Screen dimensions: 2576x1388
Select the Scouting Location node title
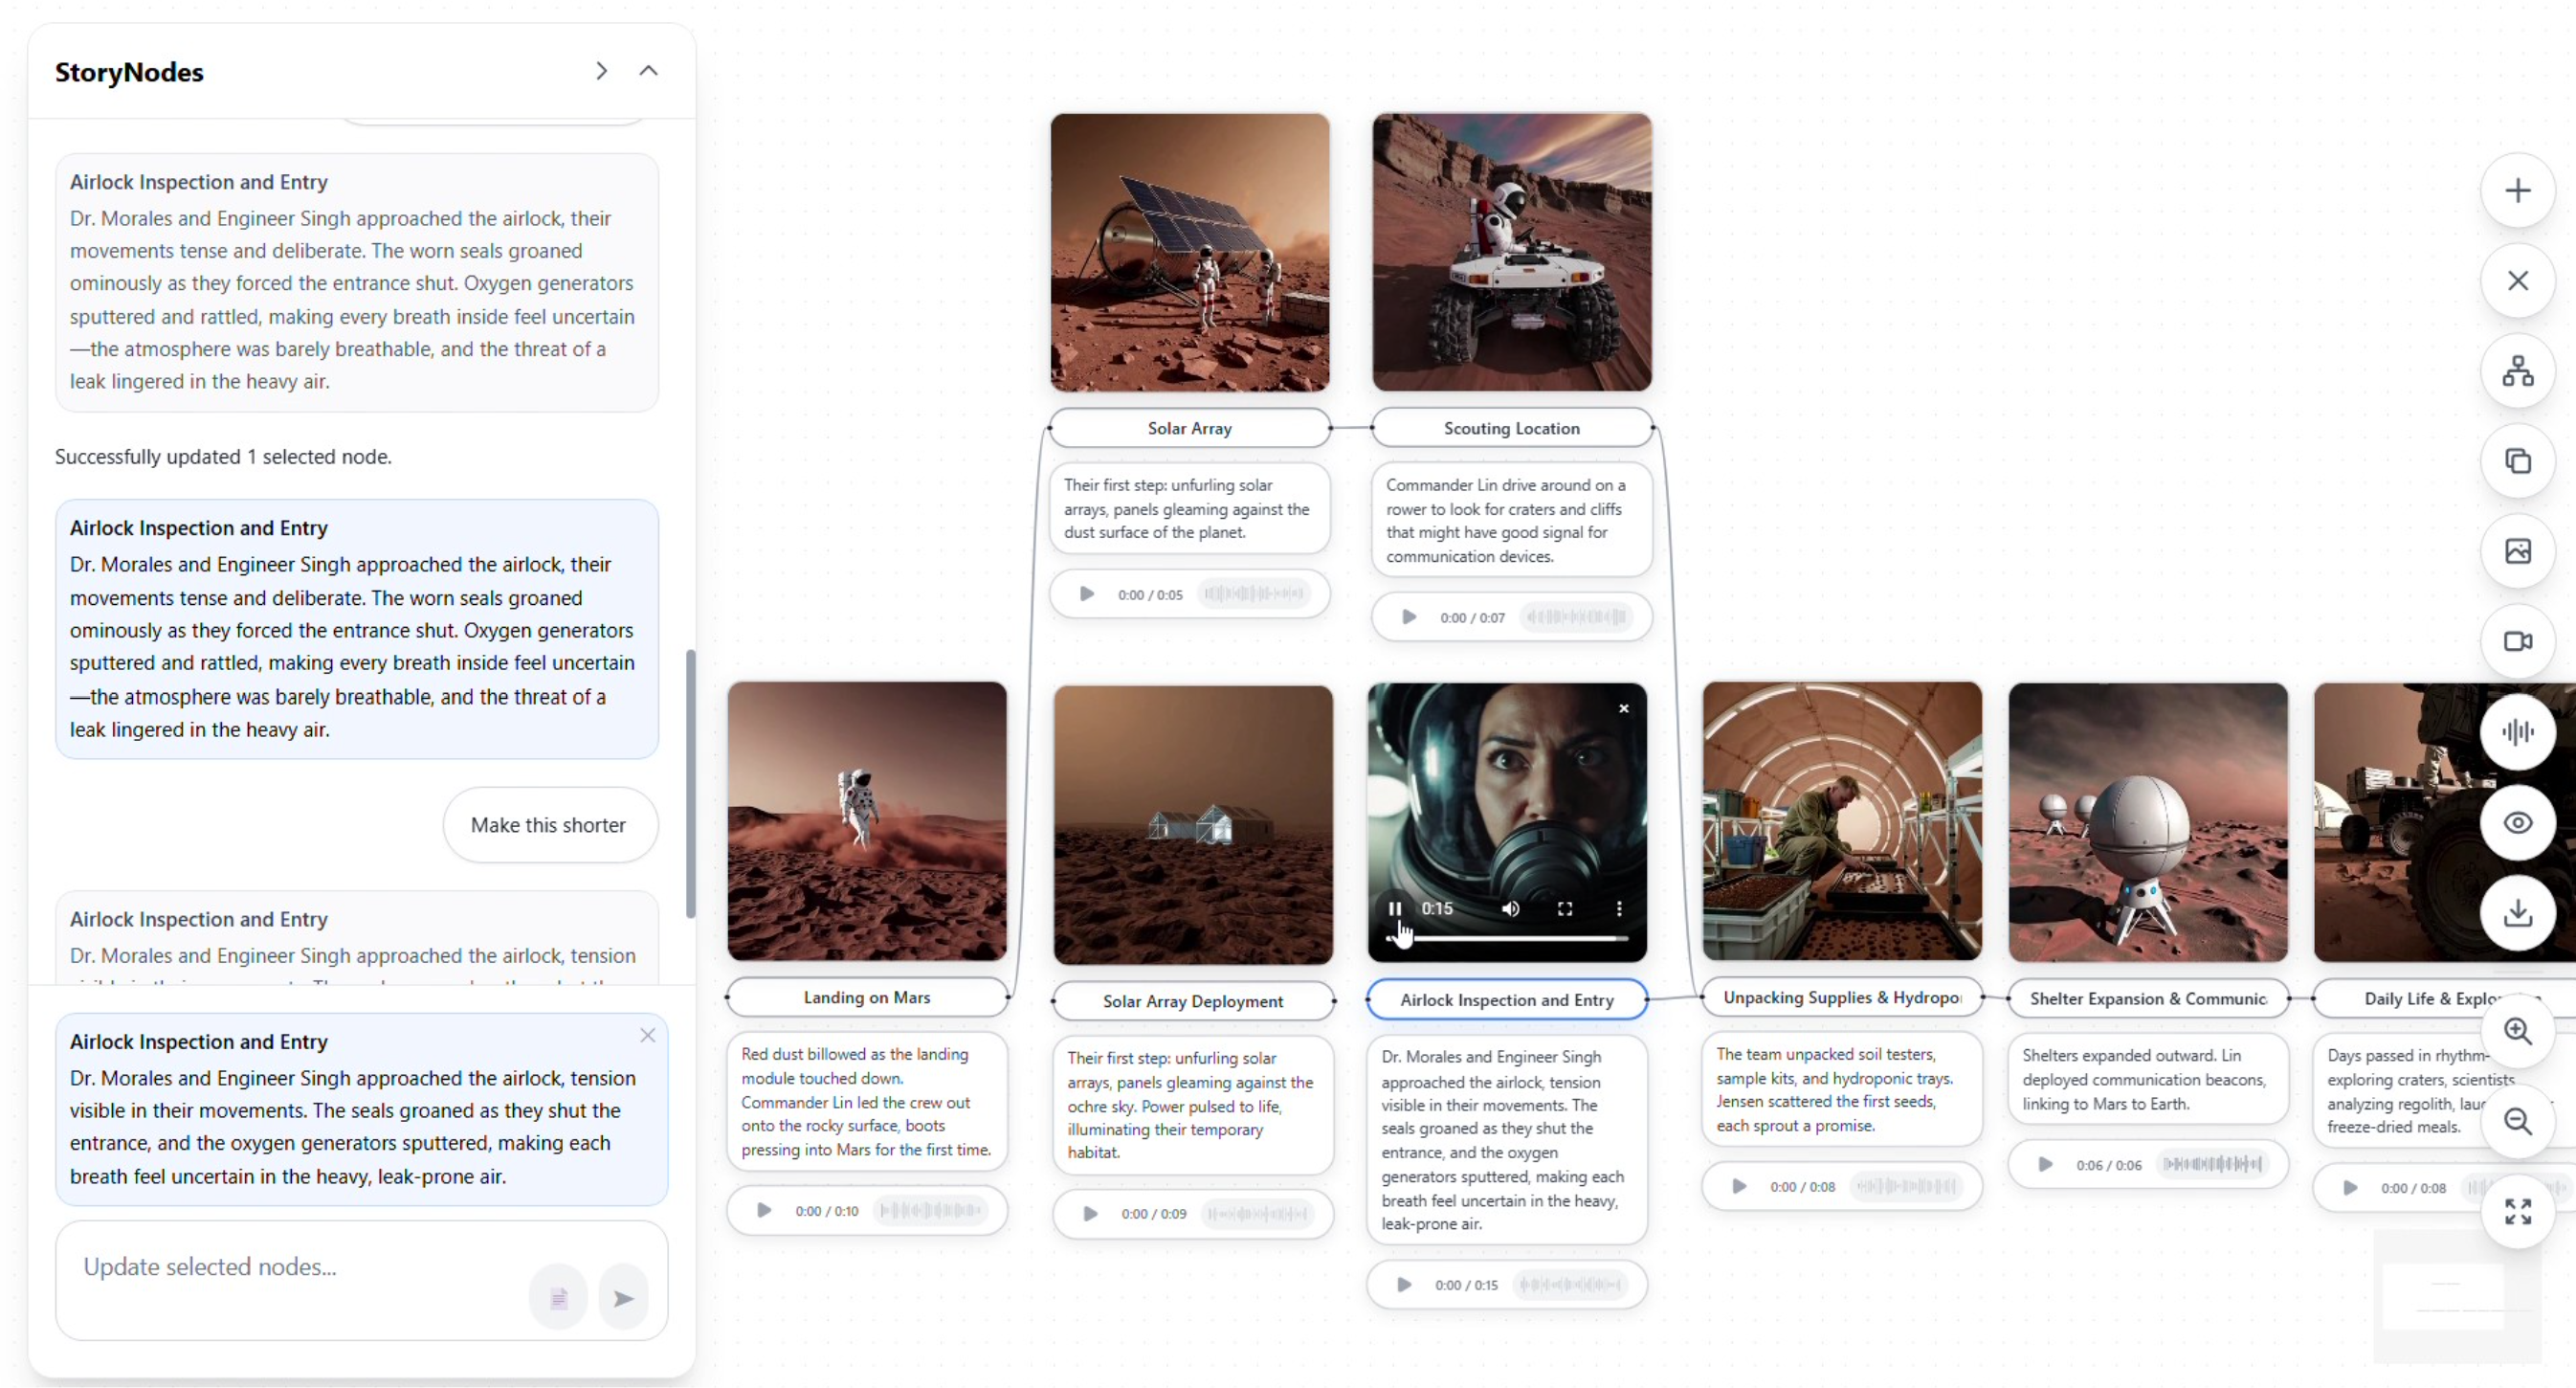click(1510, 428)
